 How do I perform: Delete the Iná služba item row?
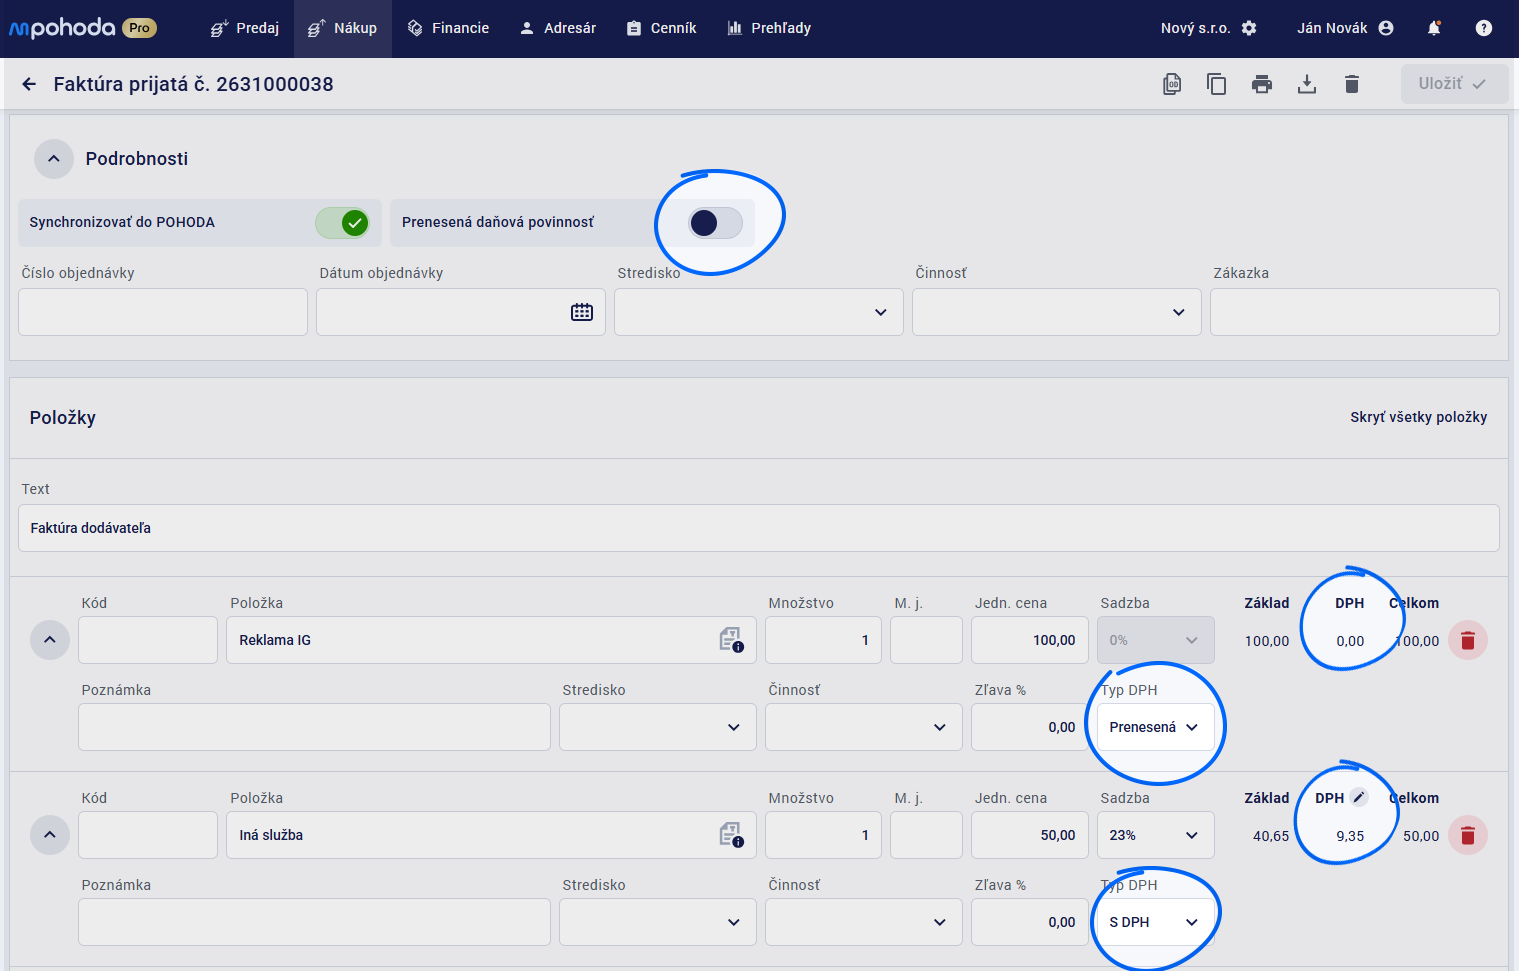pos(1468,835)
